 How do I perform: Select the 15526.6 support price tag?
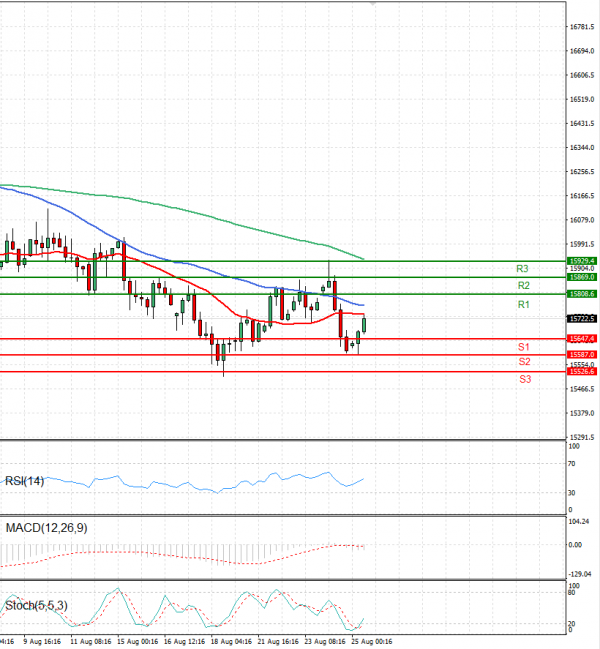[x=582, y=372]
